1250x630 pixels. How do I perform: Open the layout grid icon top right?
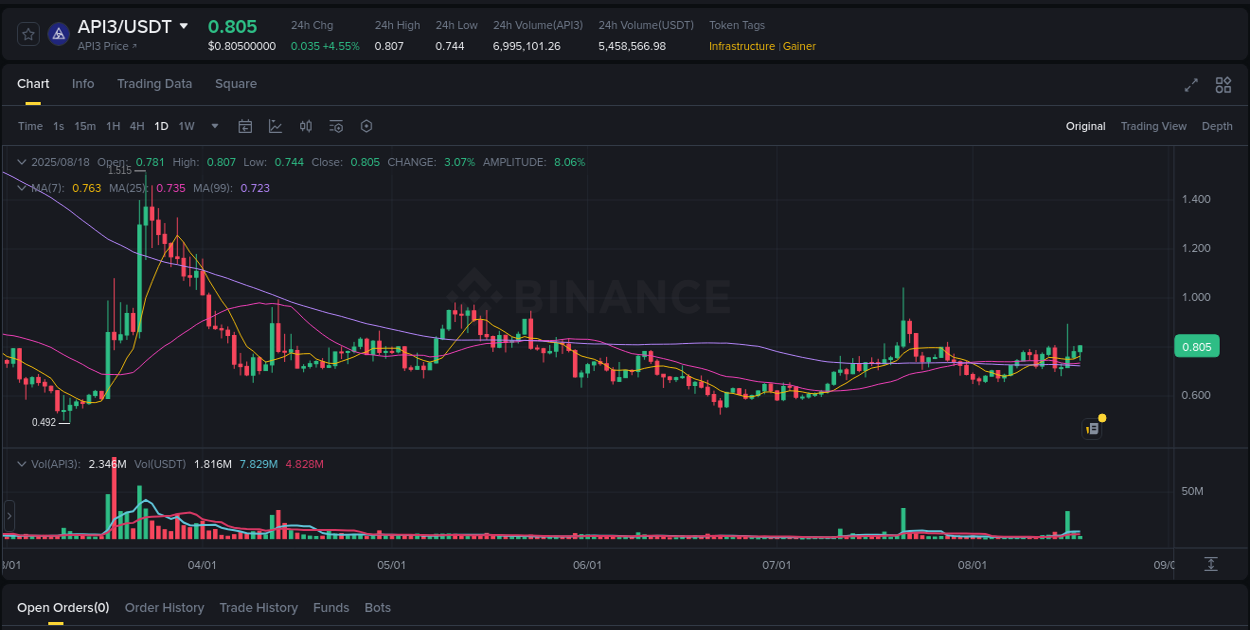coord(1223,85)
